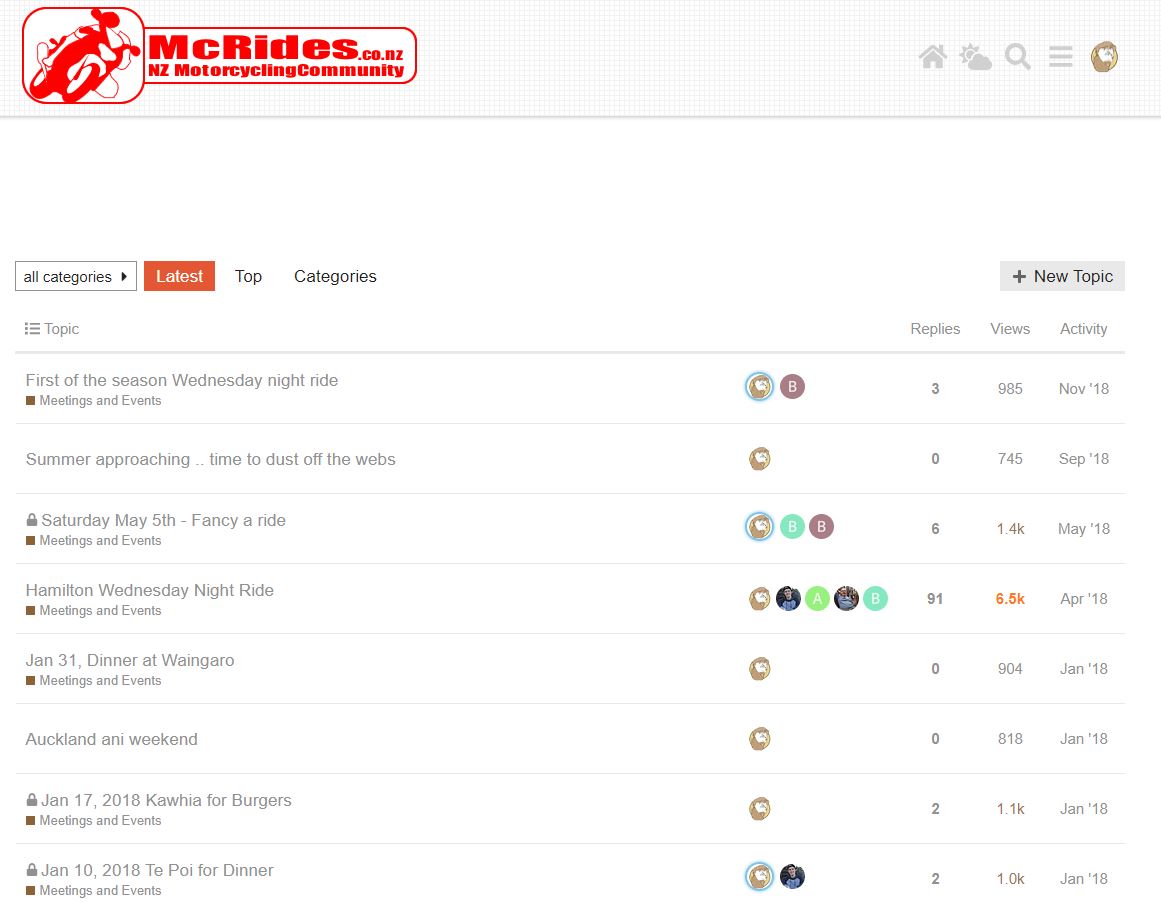
Task: Open Meetings and Events under the first topic
Action: coord(95,400)
